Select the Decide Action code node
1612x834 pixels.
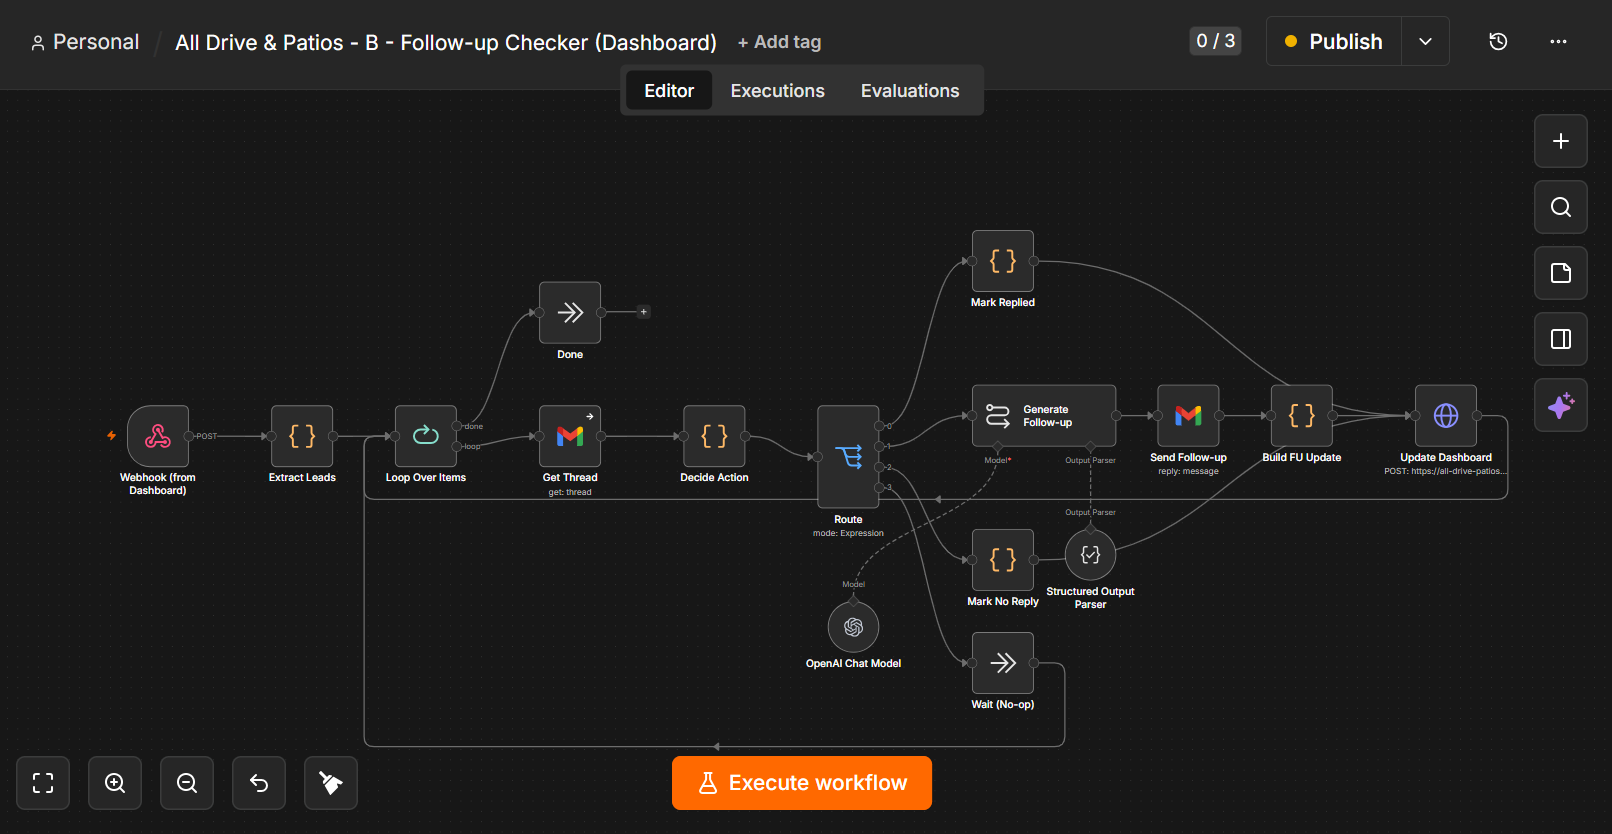714,436
